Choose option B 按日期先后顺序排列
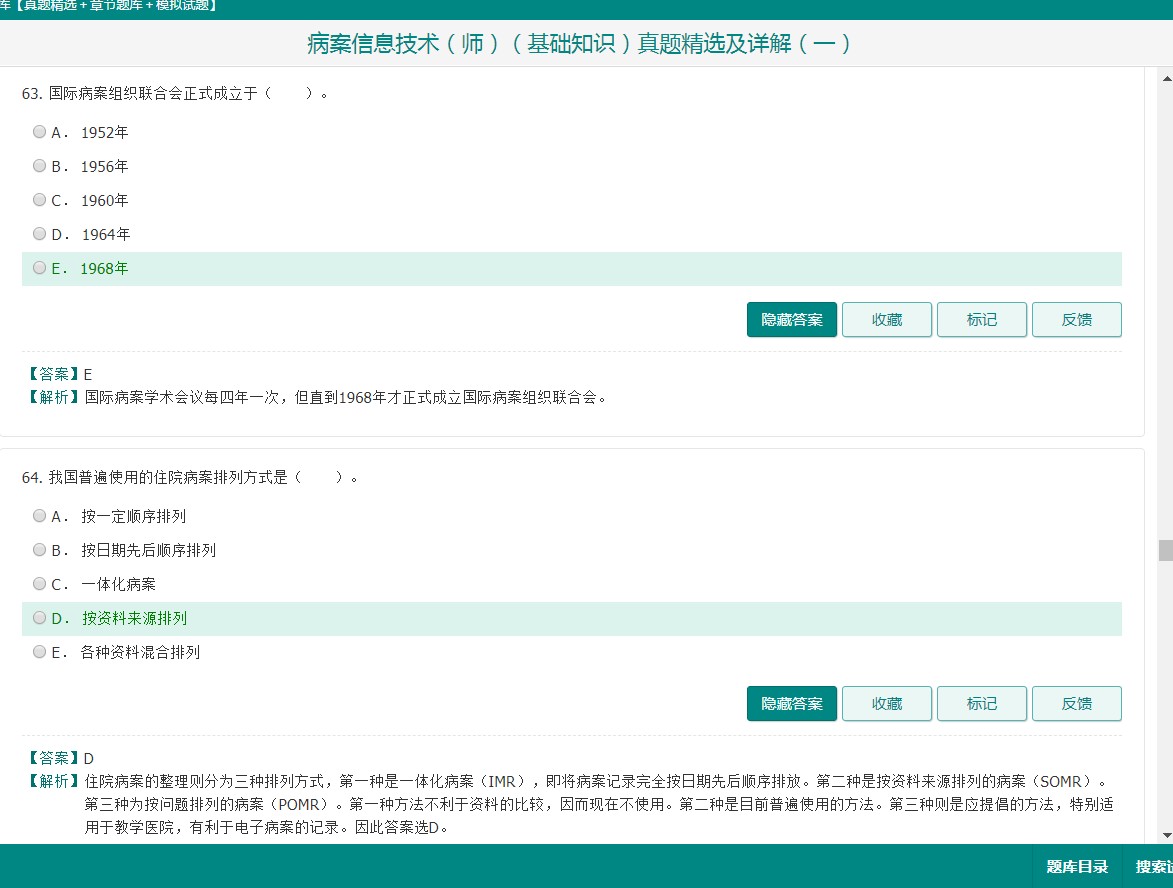Screen dimensions: 1173x888 [40, 550]
